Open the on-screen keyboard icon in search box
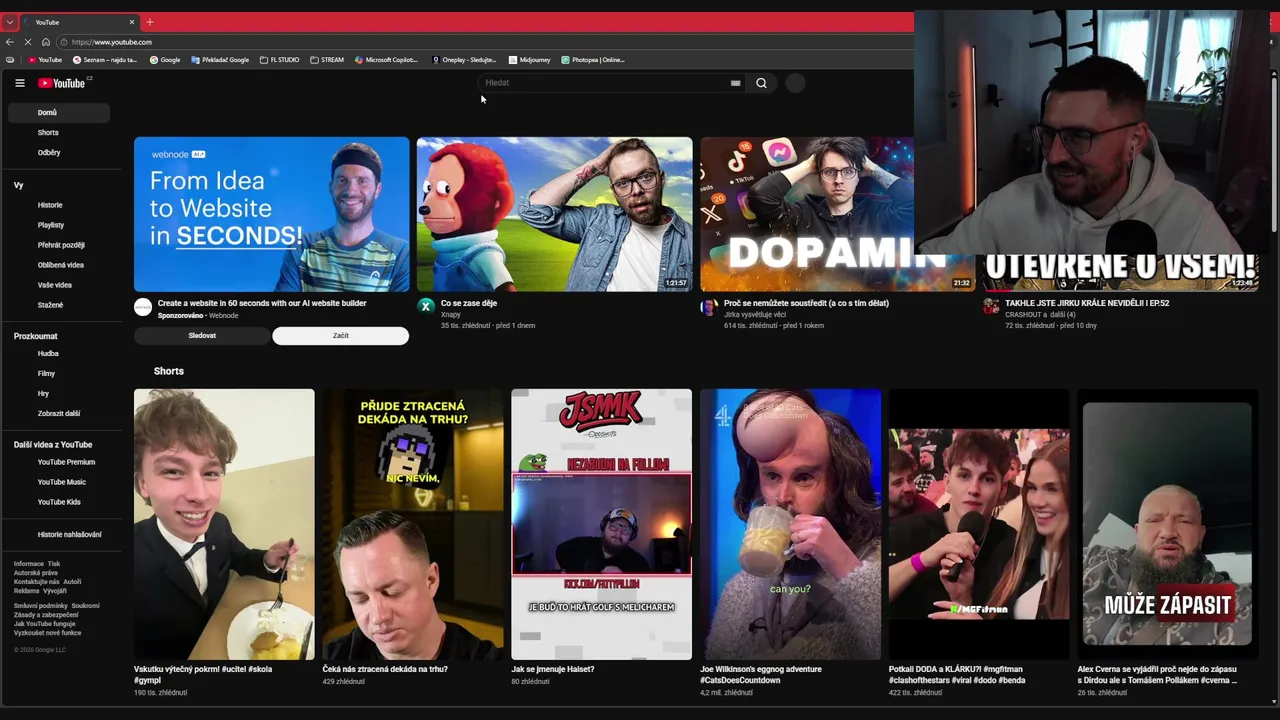This screenshot has height=720, width=1280. (x=735, y=83)
